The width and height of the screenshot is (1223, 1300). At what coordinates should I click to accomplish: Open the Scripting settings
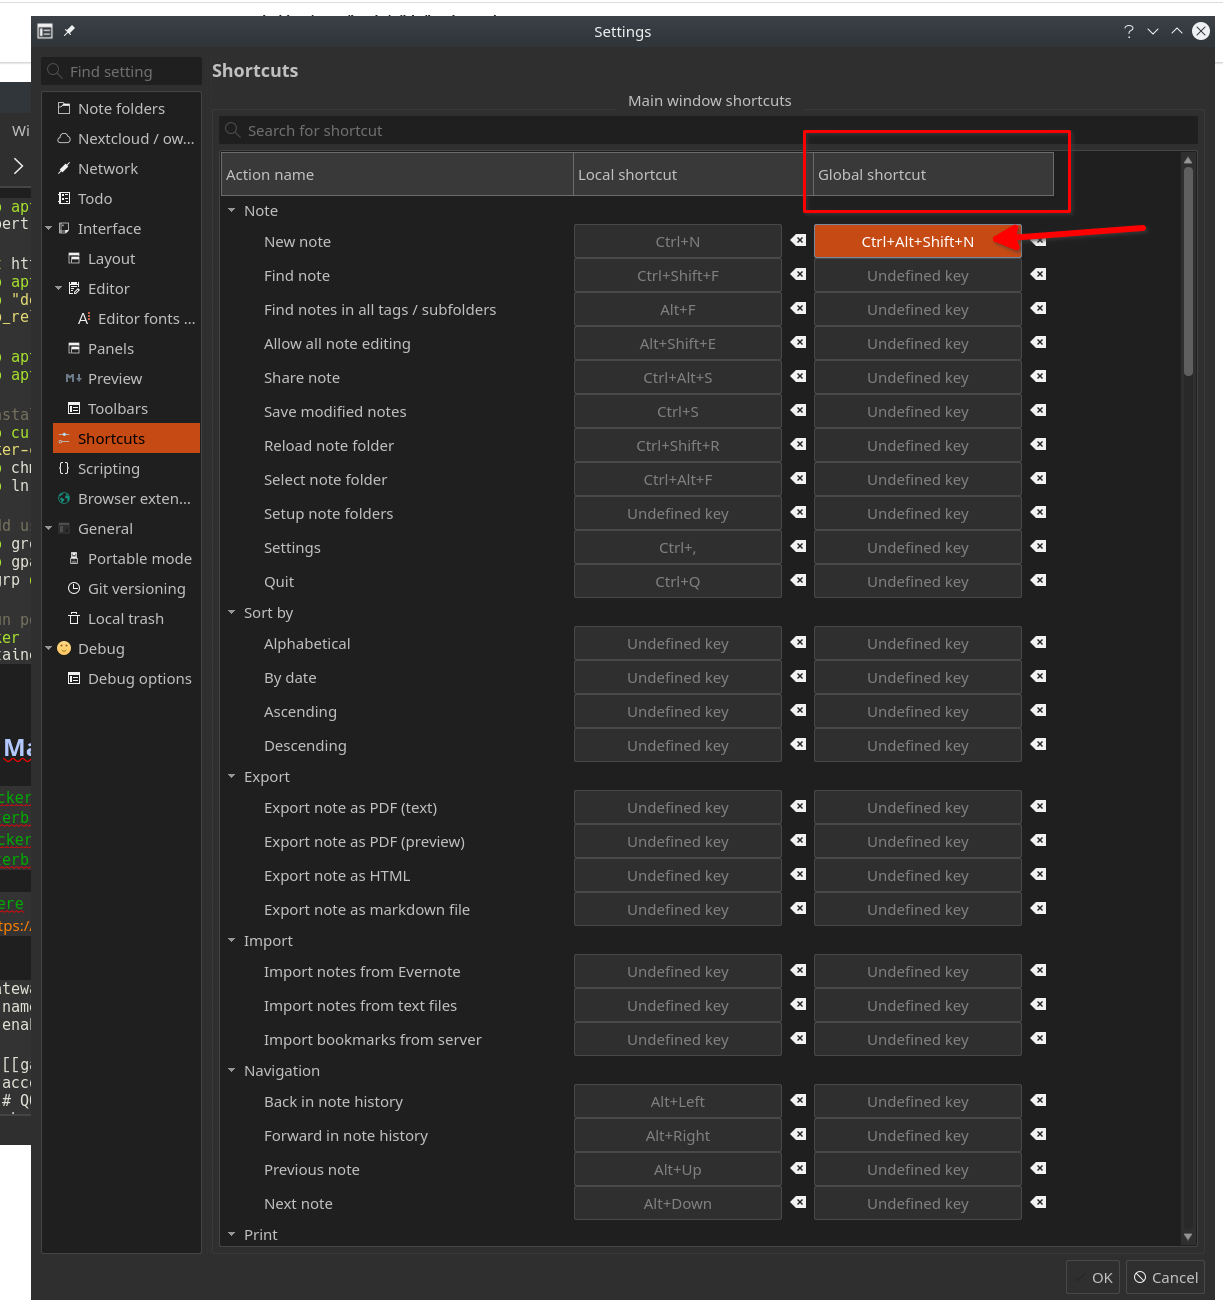pos(107,468)
